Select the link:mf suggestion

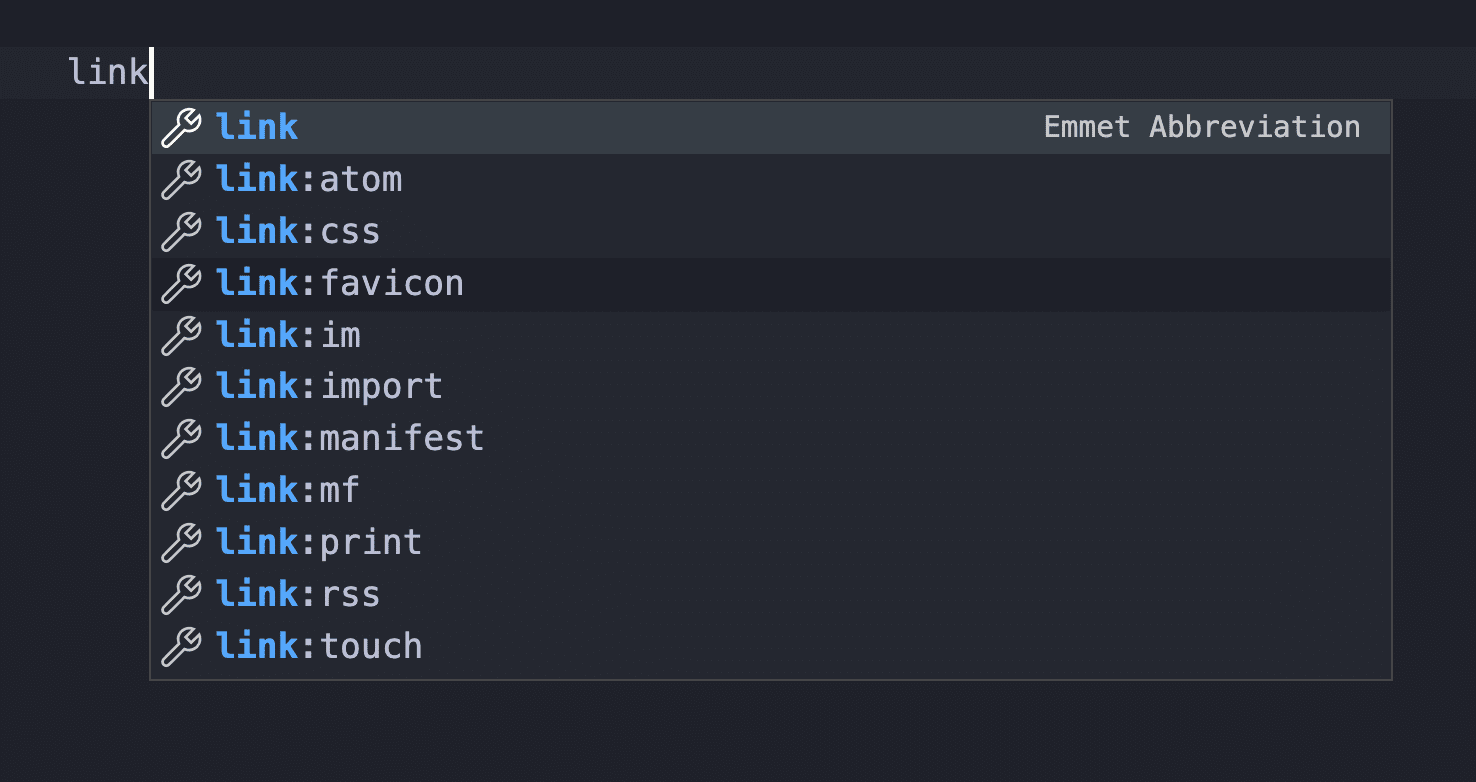287,490
